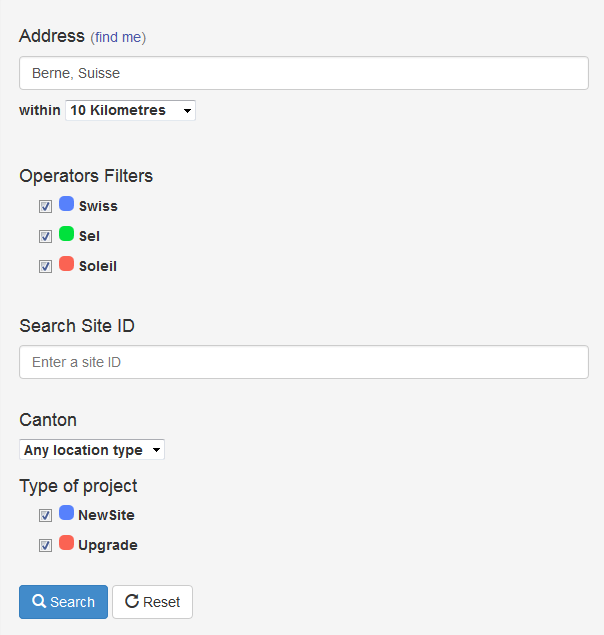The image size is (604, 635).
Task: Open the 10 Kilometres distance dropdown
Action: pyautogui.click(x=130, y=110)
